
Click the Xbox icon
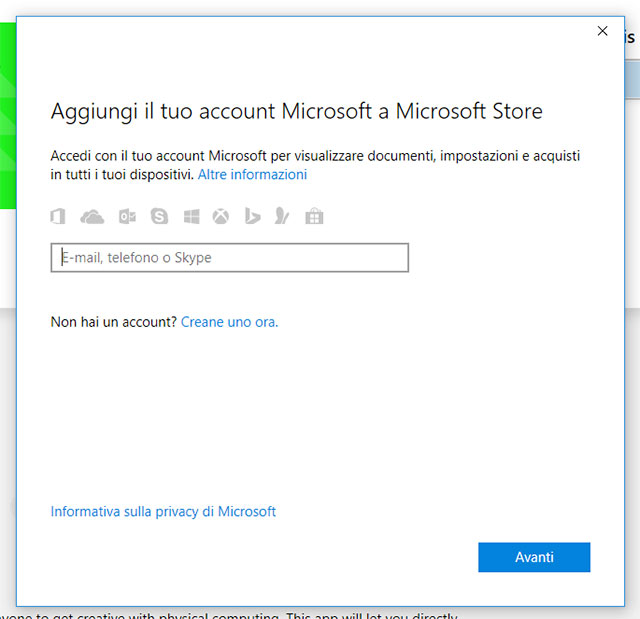point(221,216)
